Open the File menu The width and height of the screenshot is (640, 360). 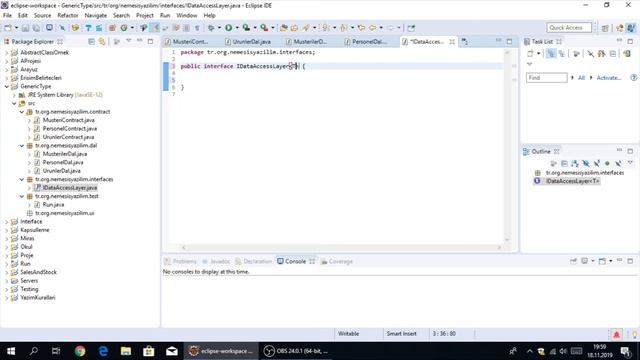click(x=7, y=16)
